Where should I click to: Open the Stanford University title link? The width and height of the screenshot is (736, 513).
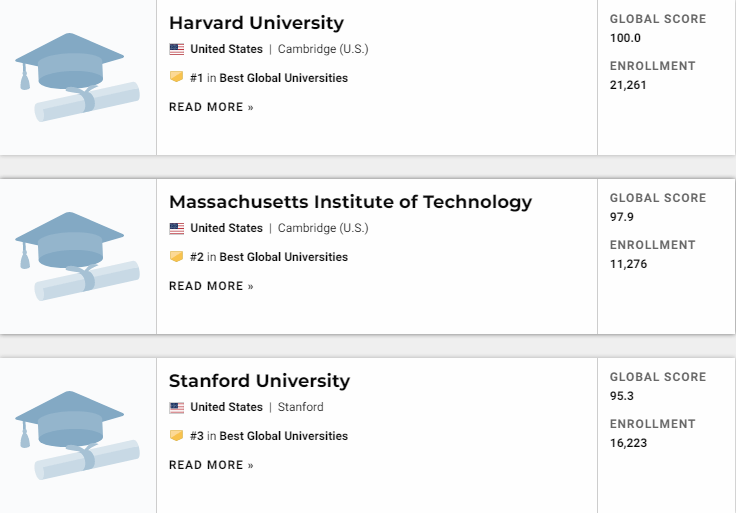coord(259,381)
